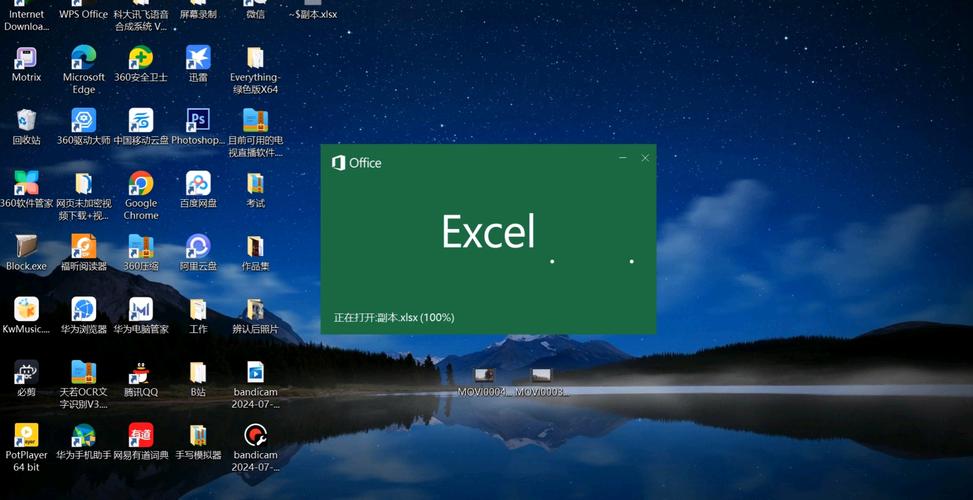Launch PotPlayer 64 bit shortcut
973x500 pixels.
26,448
